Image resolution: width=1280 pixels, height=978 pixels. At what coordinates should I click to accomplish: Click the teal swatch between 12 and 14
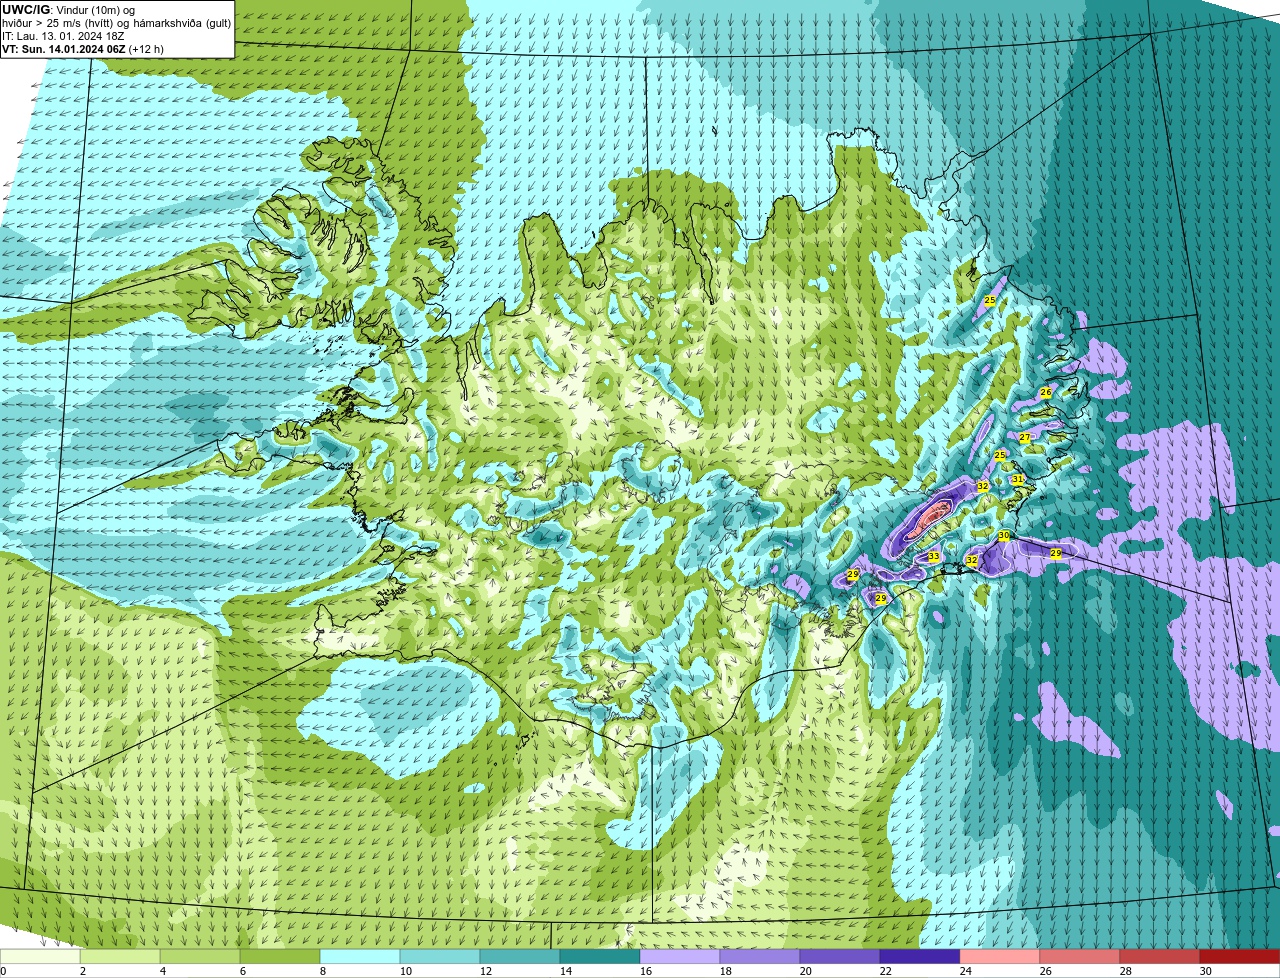click(520, 956)
